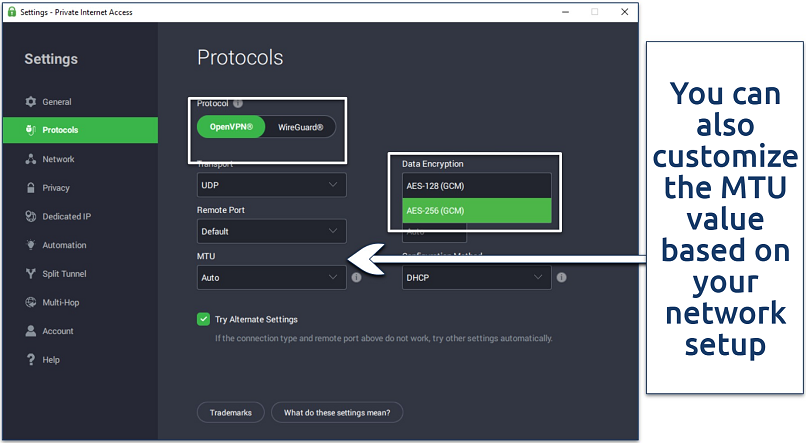The width and height of the screenshot is (806, 443).
Task: Click the info icon beside DHCP dropdown
Action: pyautogui.click(x=561, y=278)
